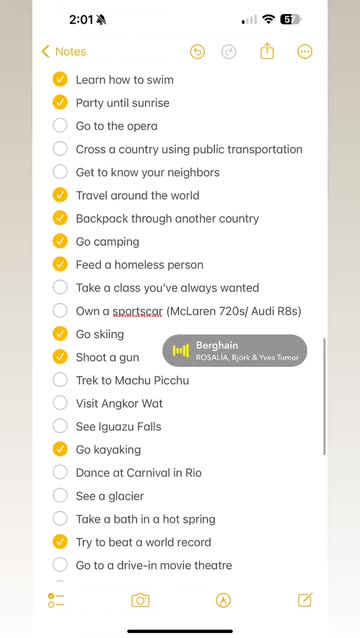Image resolution: width=360 pixels, height=638 pixels.
Task: Tap the undo arrow icon
Action: point(197,52)
